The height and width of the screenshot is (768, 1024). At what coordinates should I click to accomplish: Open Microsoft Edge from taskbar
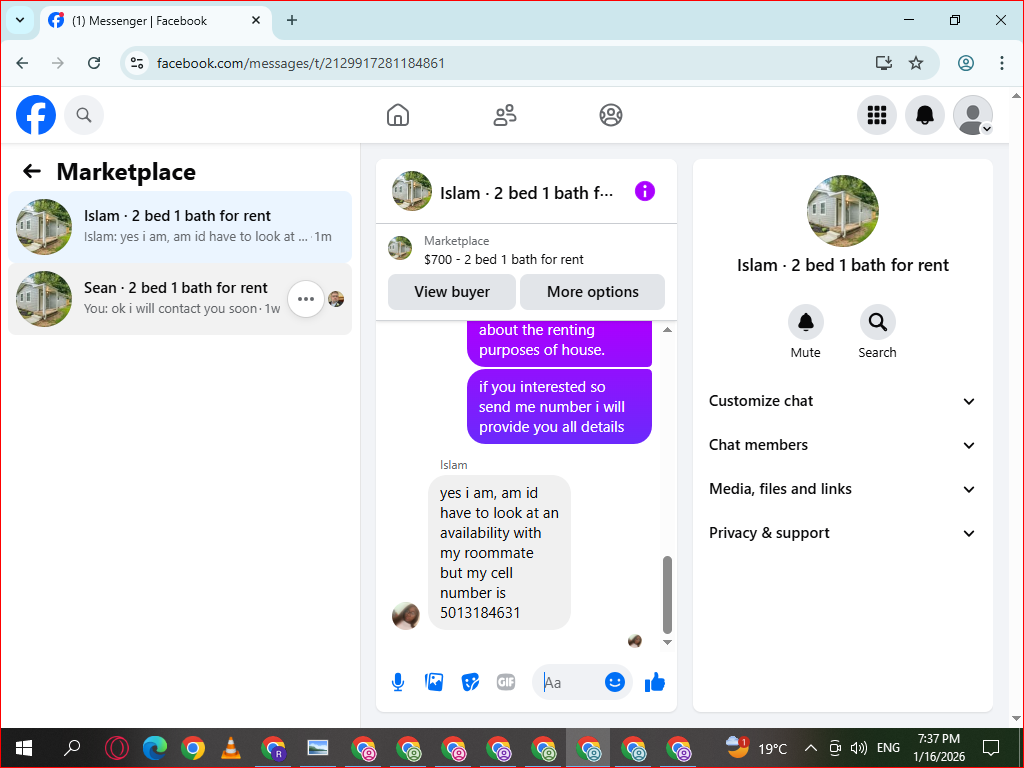(155, 748)
